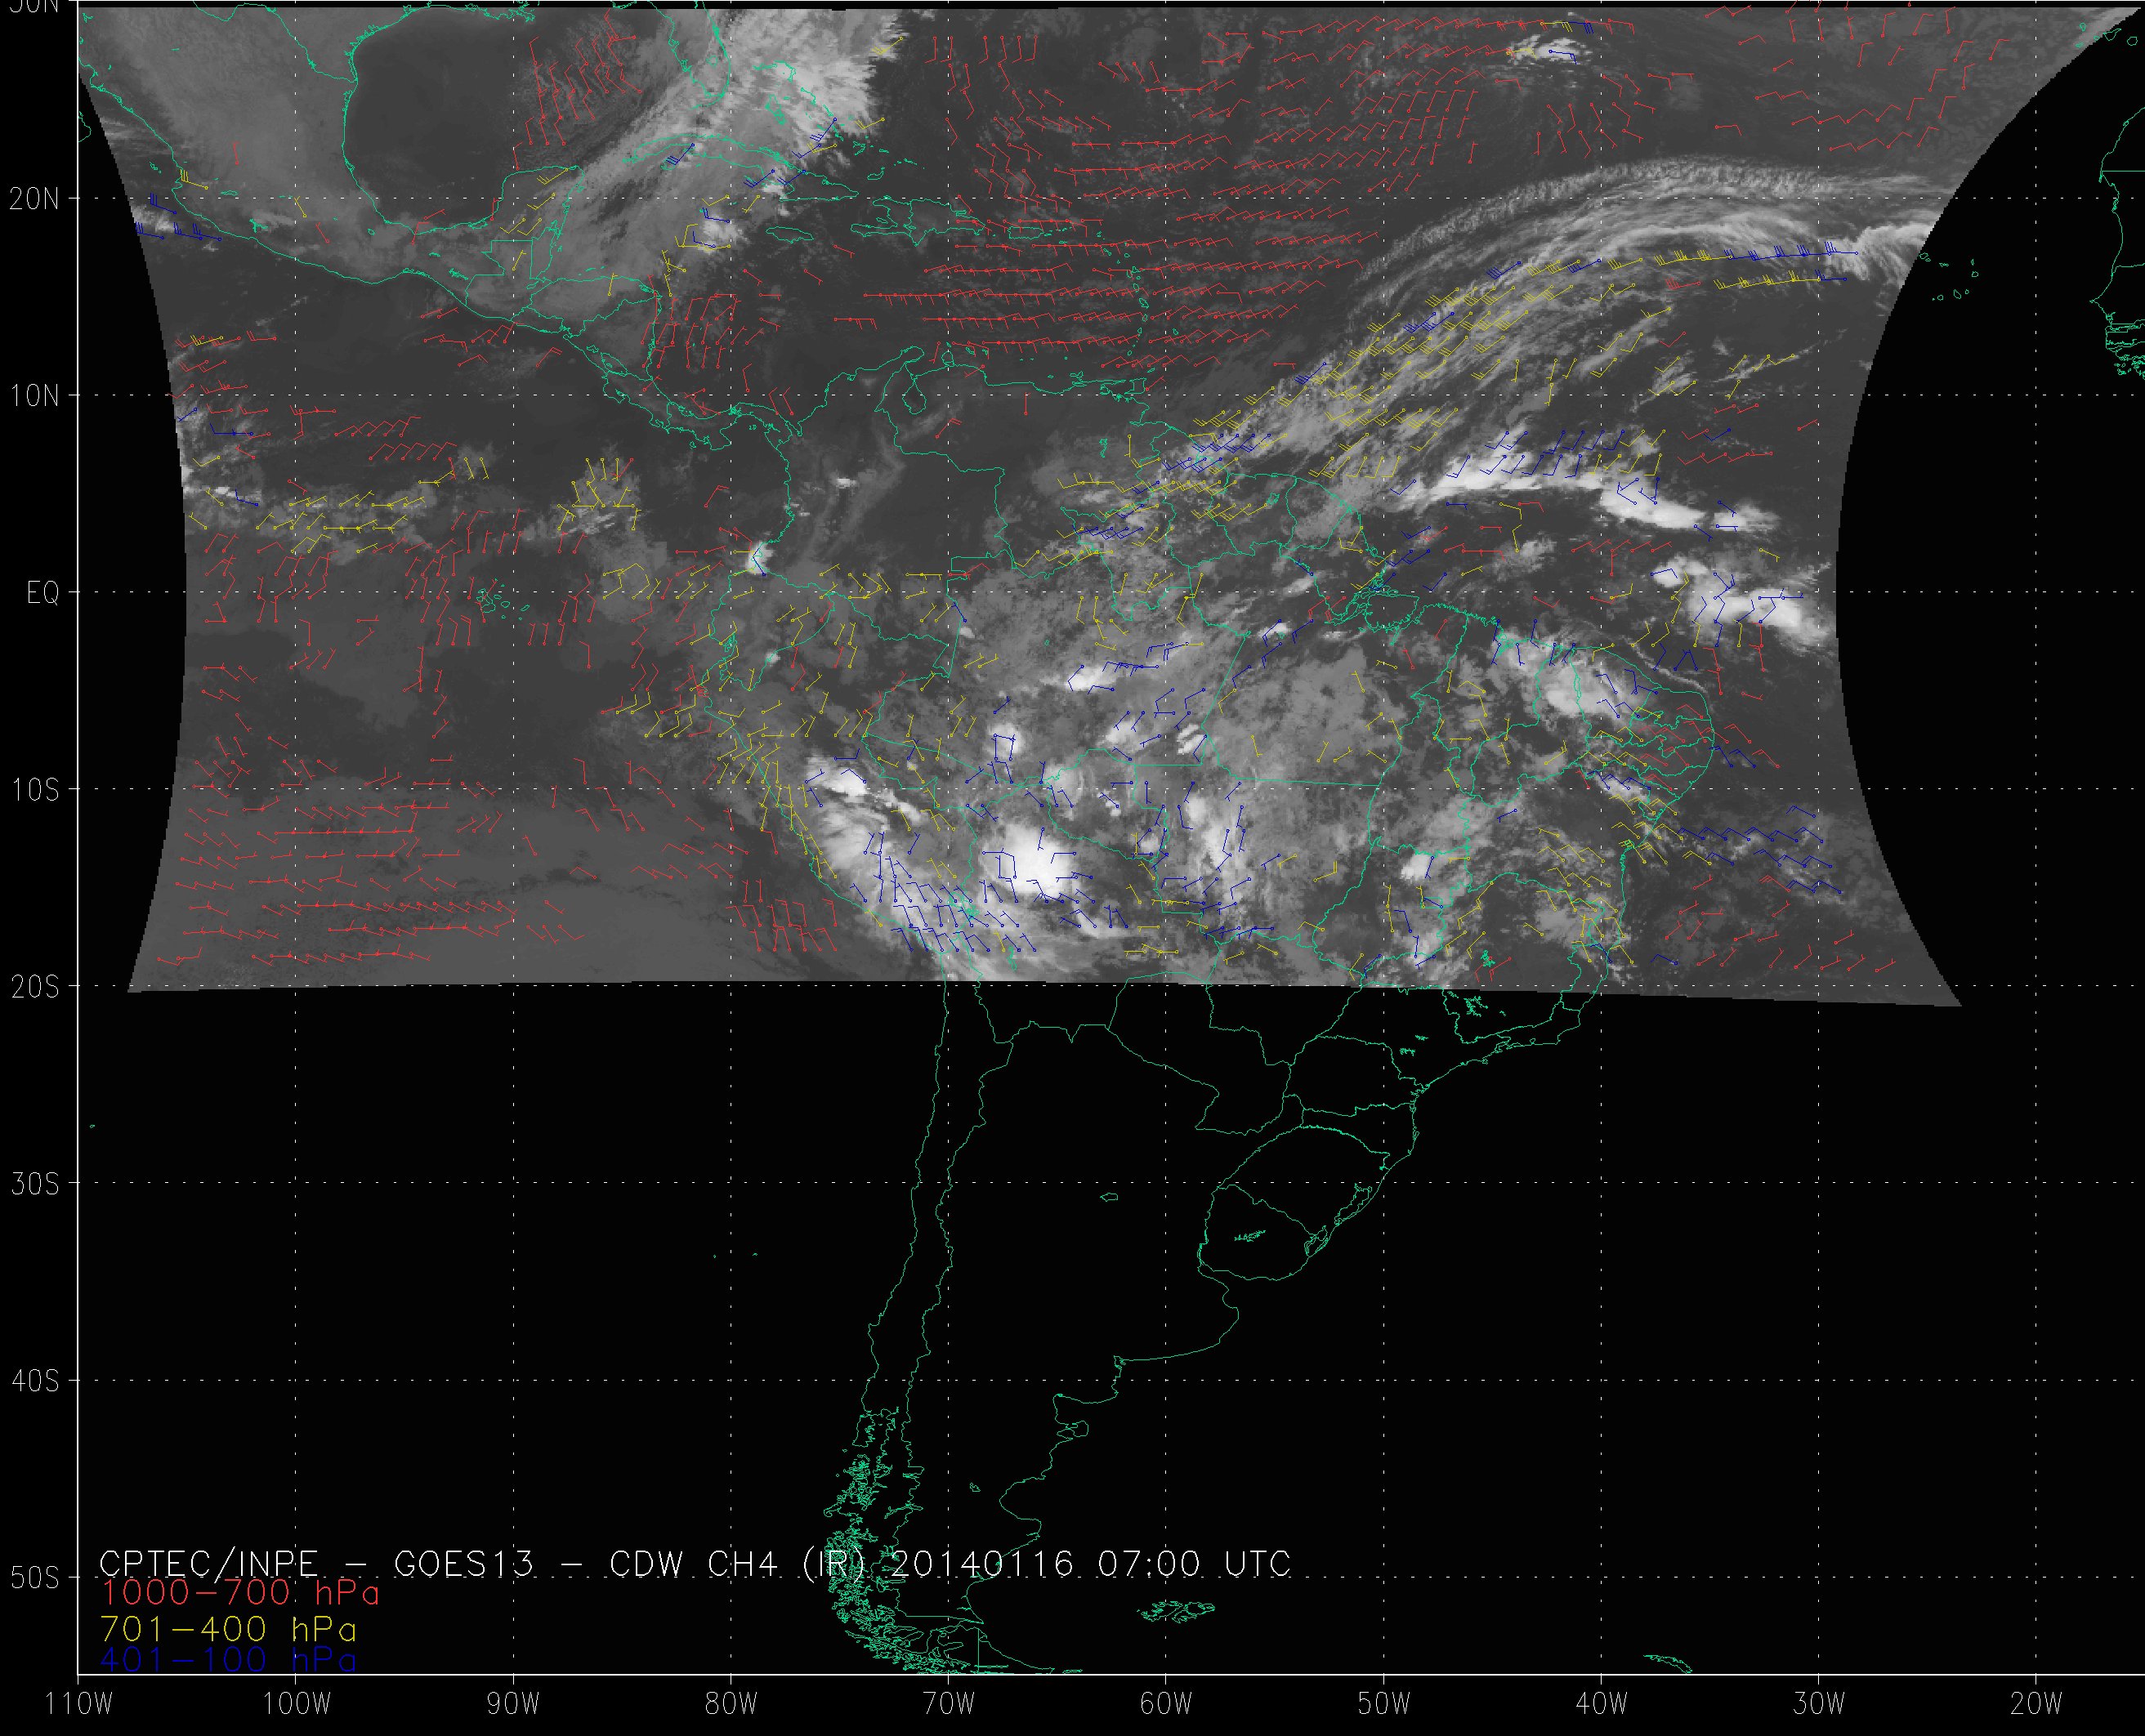Viewport: 2145px width, 1736px height.
Task: Click the 100W longitude axis label
Action: coord(296,1703)
